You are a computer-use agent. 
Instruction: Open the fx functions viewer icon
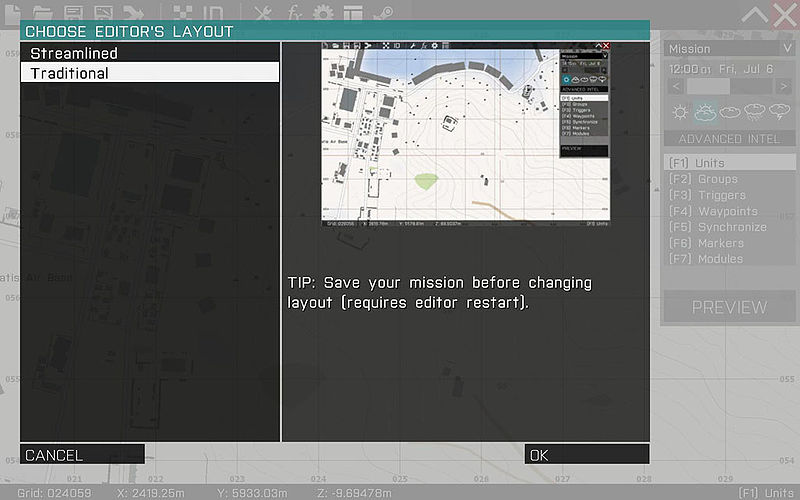click(x=293, y=13)
